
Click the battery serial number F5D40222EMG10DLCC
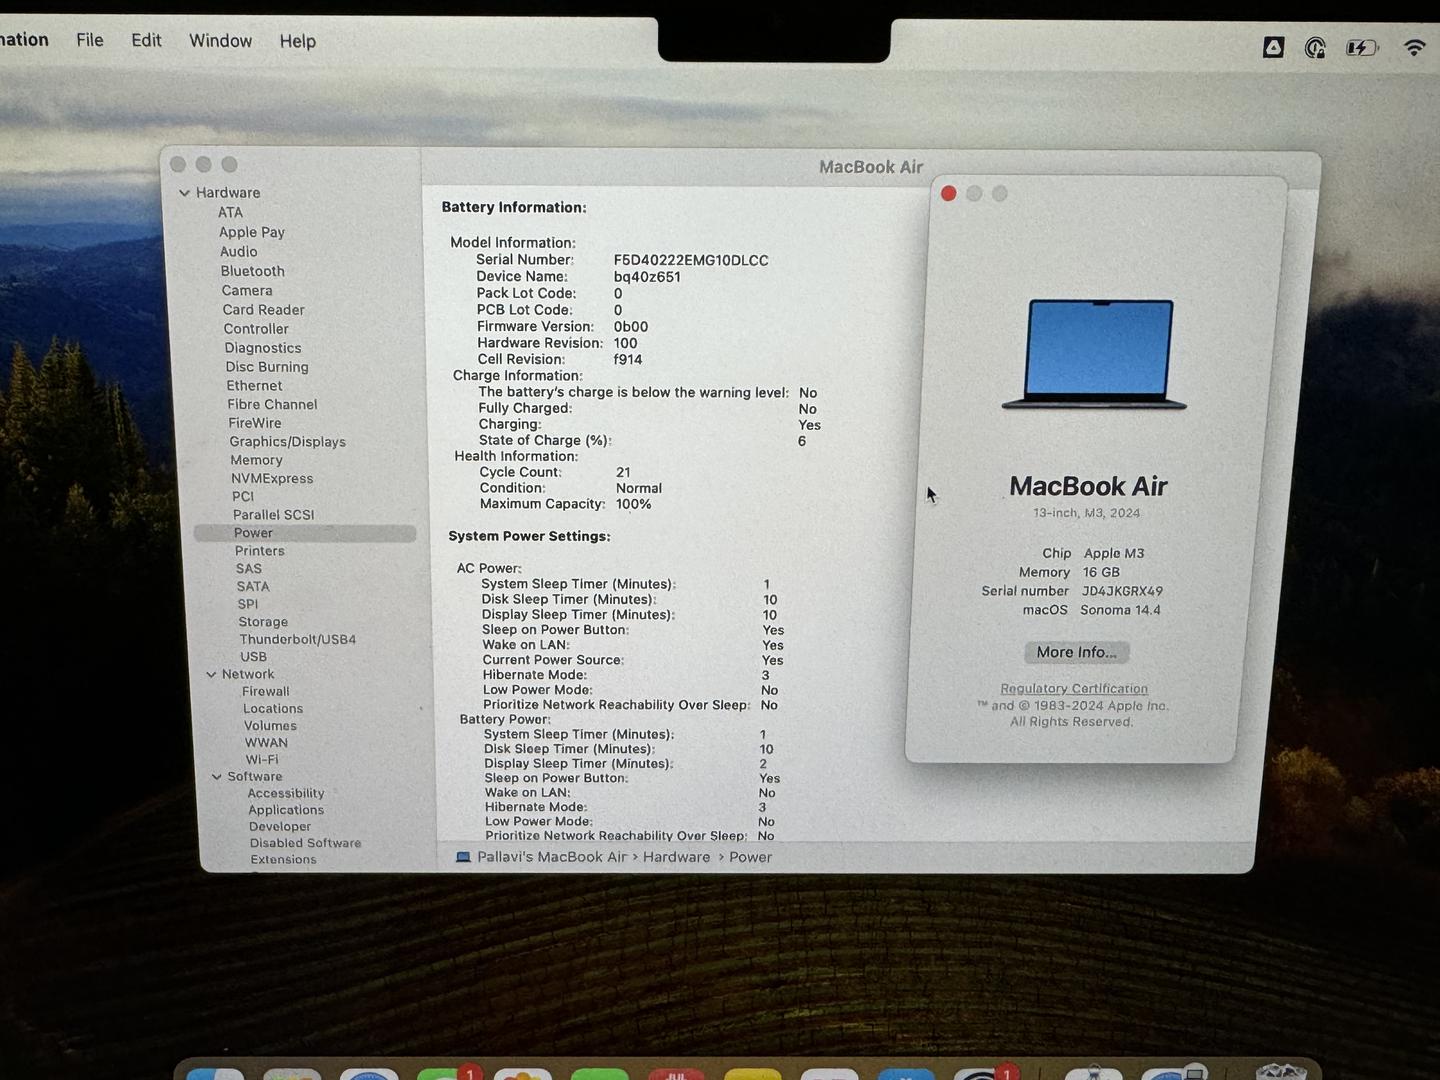pyautogui.click(x=691, y=261)
